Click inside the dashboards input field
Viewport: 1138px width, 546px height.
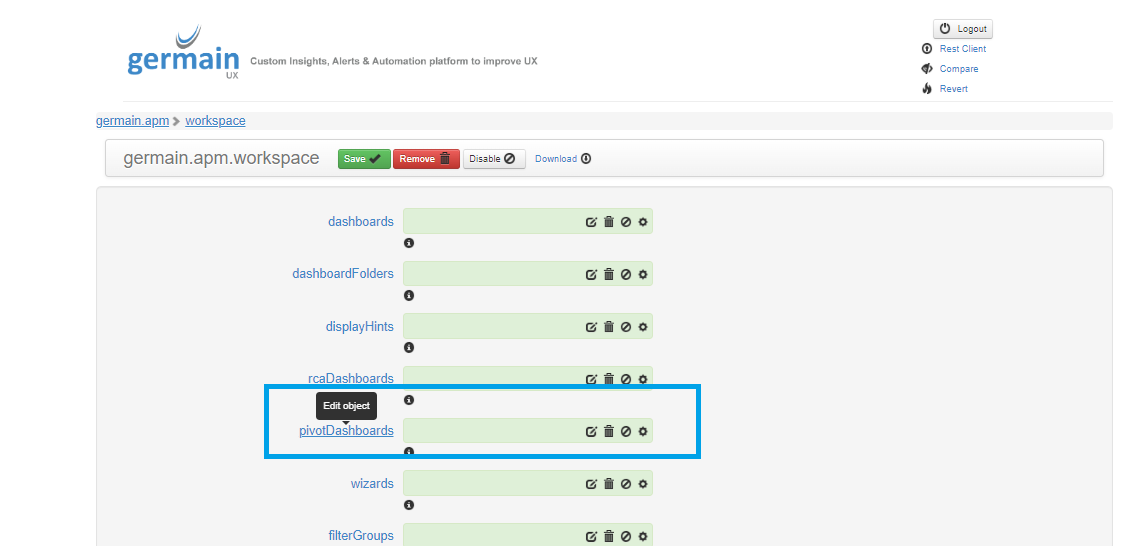(492, 222)
